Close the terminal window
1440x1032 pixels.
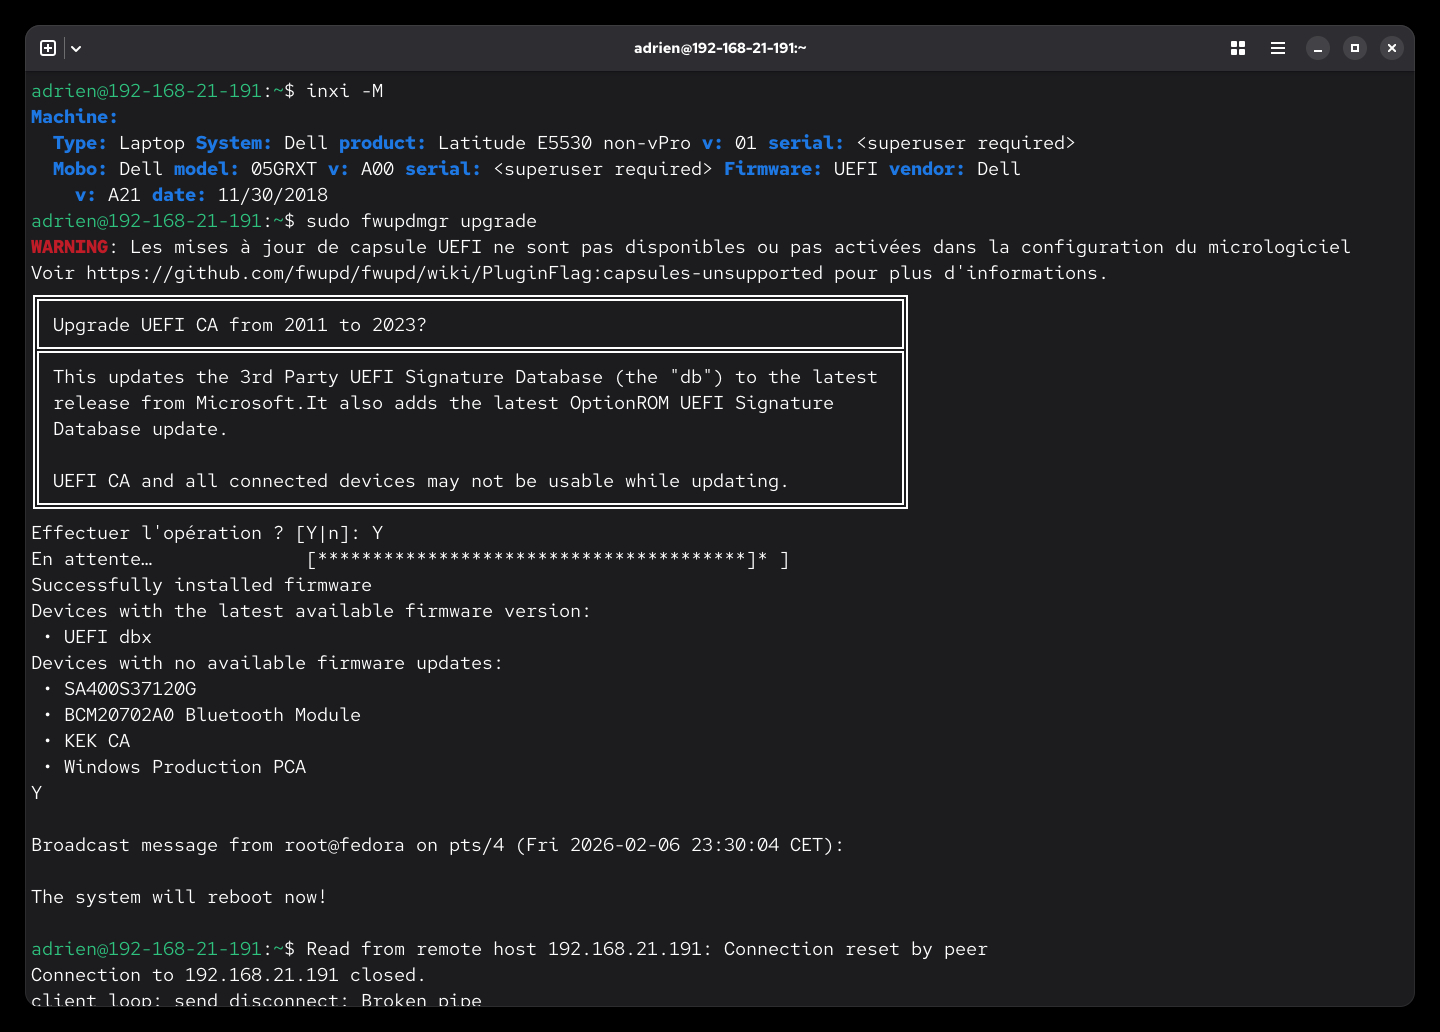click(x=1391, y=48)
